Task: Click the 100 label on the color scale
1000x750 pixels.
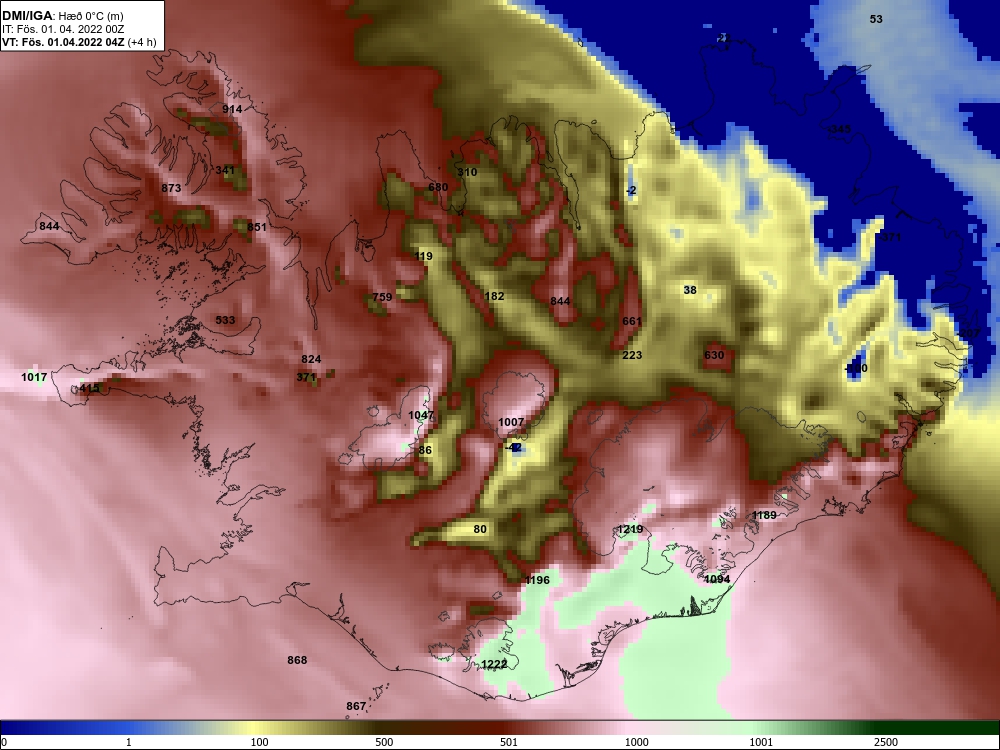Action: (x=259, y=742)
